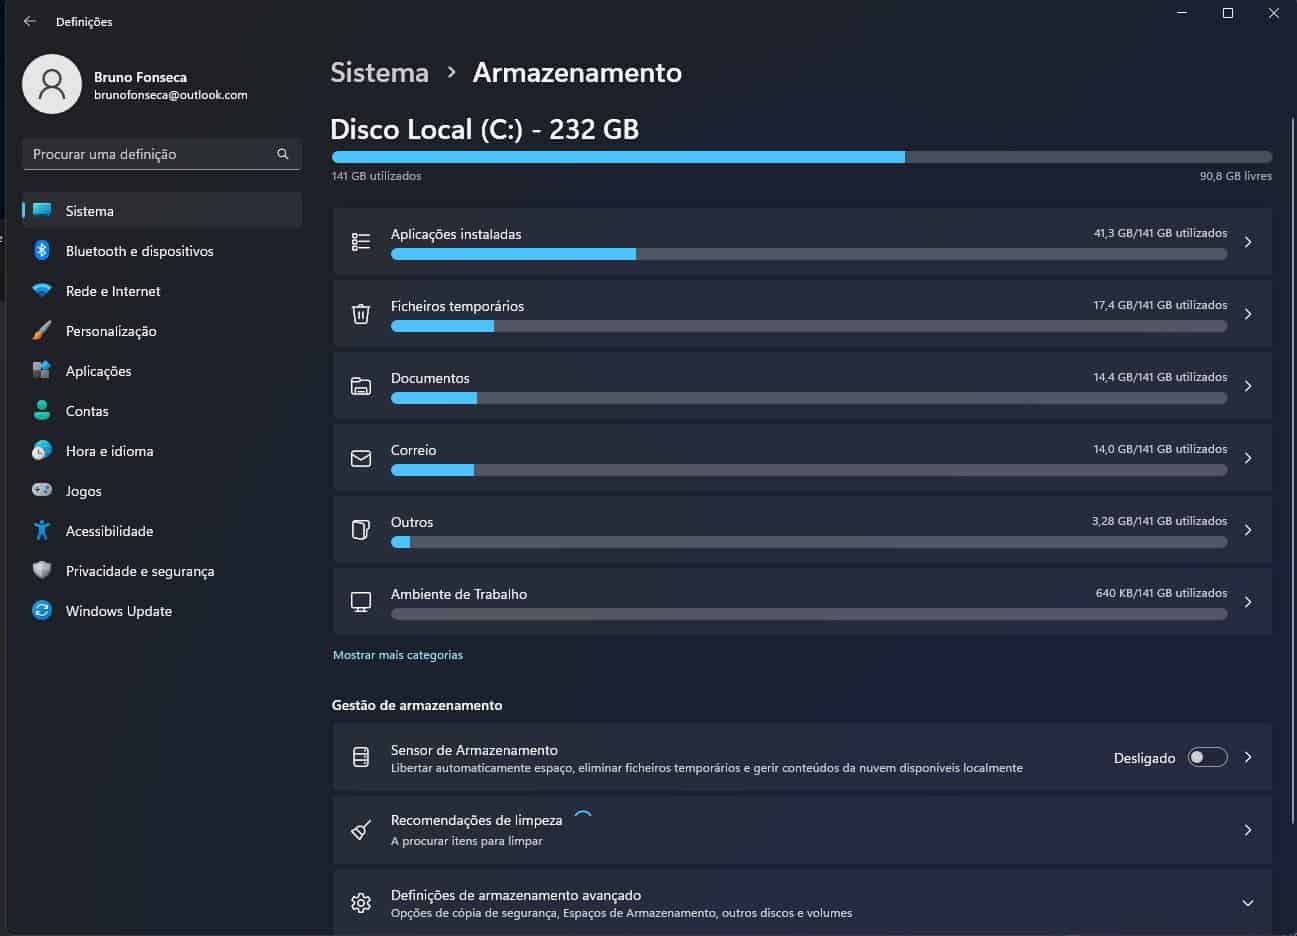Viewport: 1297px width, 936px height.
Task: Click Mostrar mais categorias link
Action: coord(398,655)
